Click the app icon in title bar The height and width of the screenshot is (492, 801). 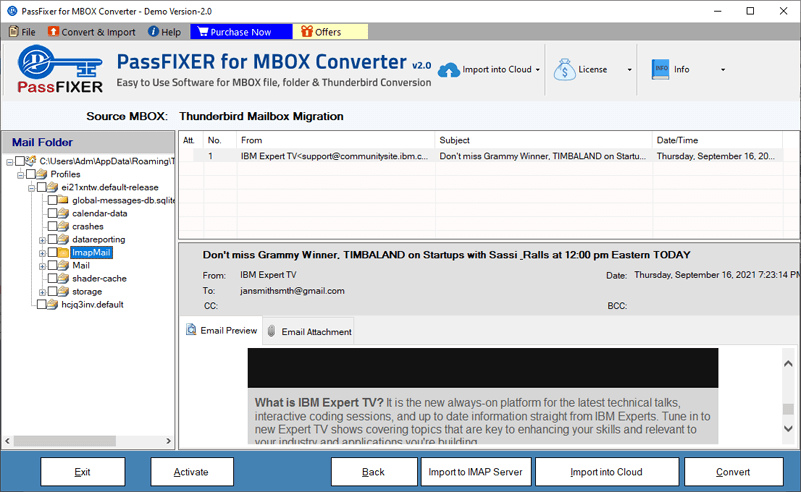(12, 11)
